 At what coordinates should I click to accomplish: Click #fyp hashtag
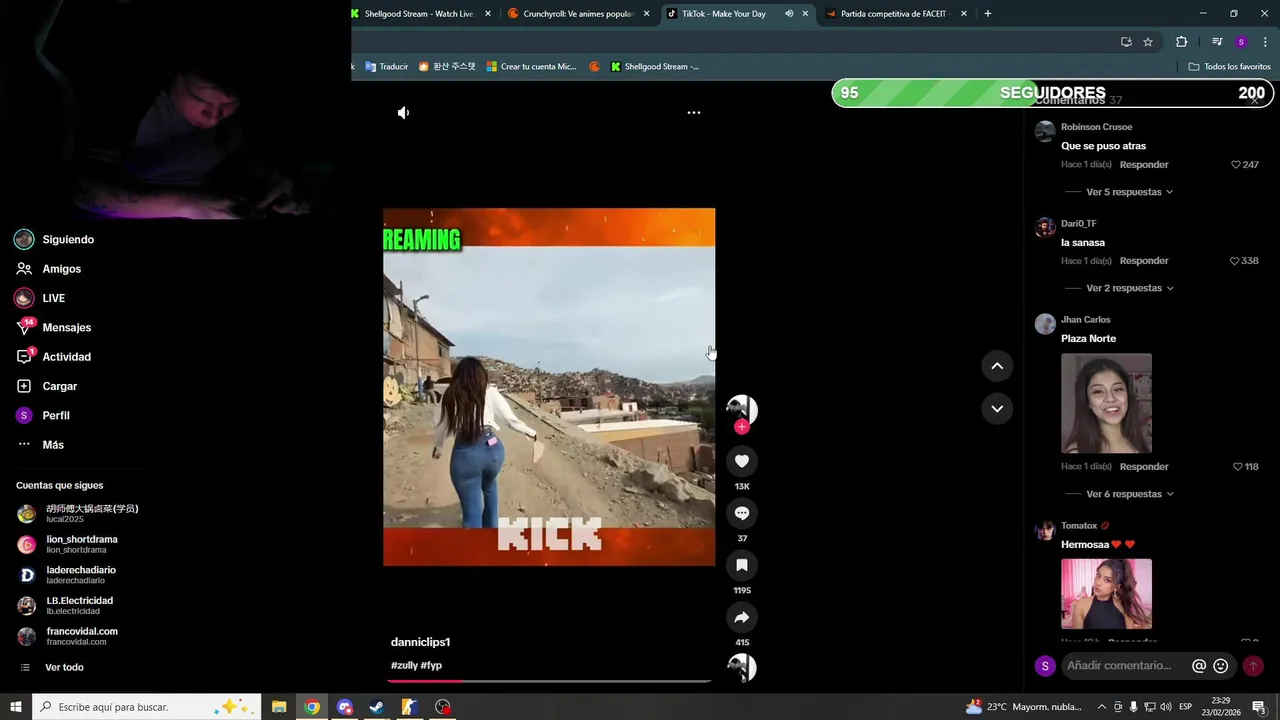[431, 666]
